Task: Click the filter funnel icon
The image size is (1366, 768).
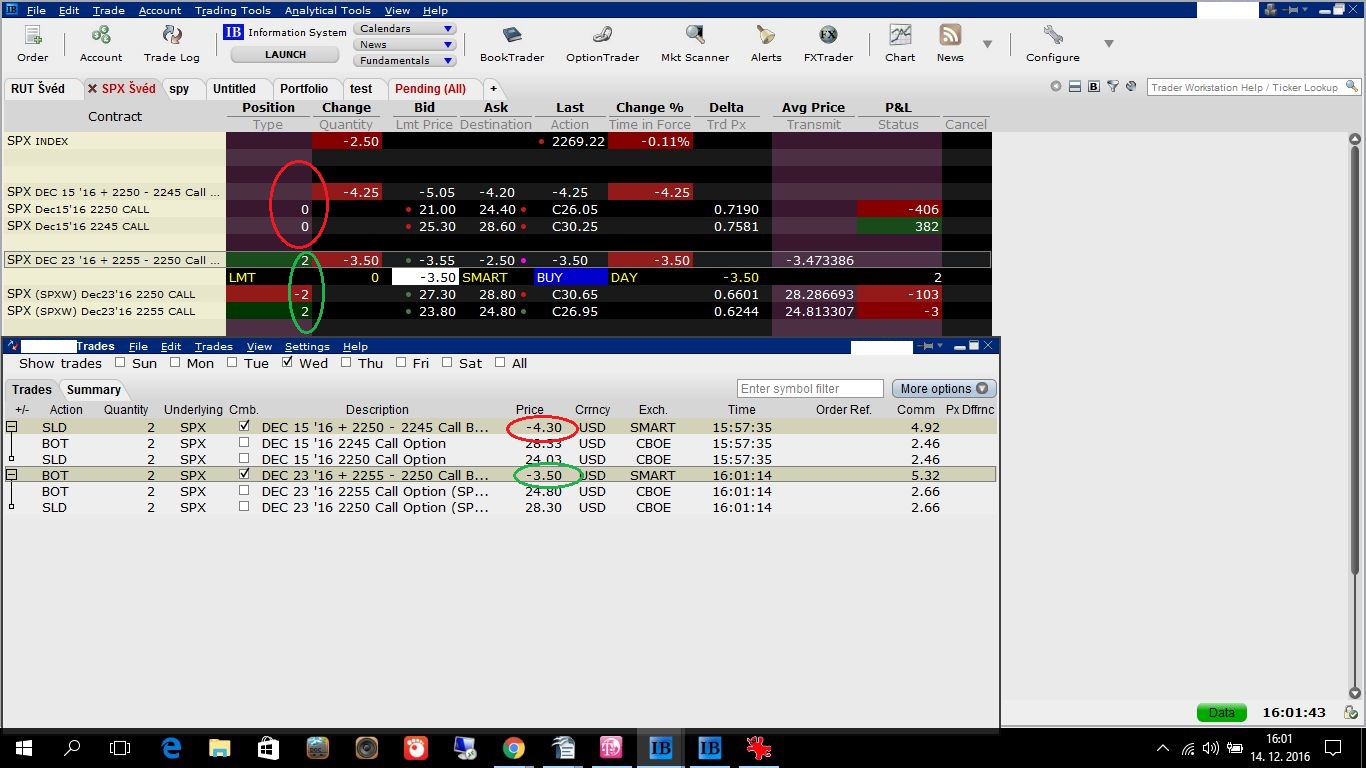Action: [1113, 87]
